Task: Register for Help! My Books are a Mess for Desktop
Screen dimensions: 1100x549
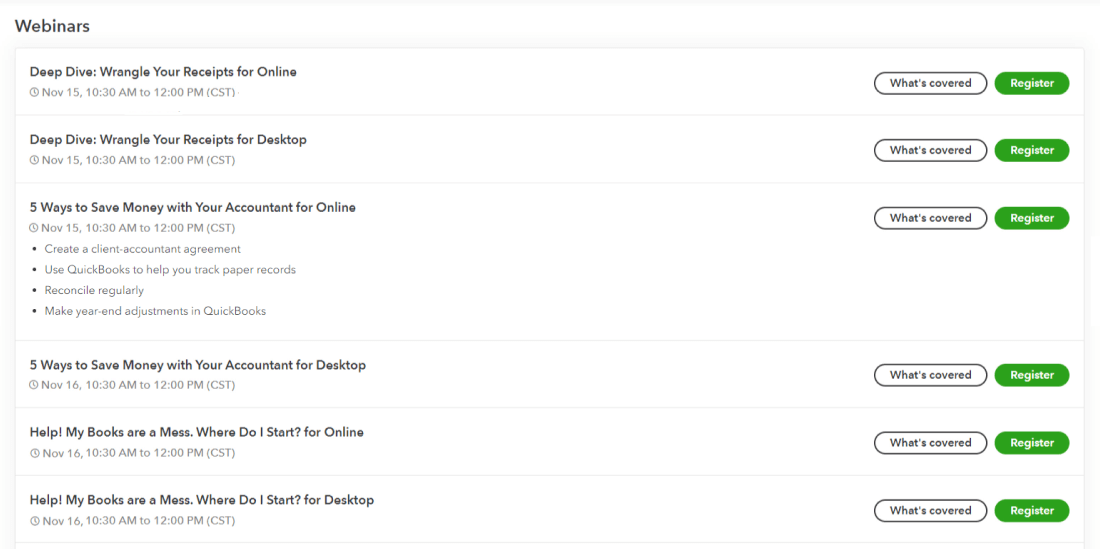Action: tap(1031, 510)
